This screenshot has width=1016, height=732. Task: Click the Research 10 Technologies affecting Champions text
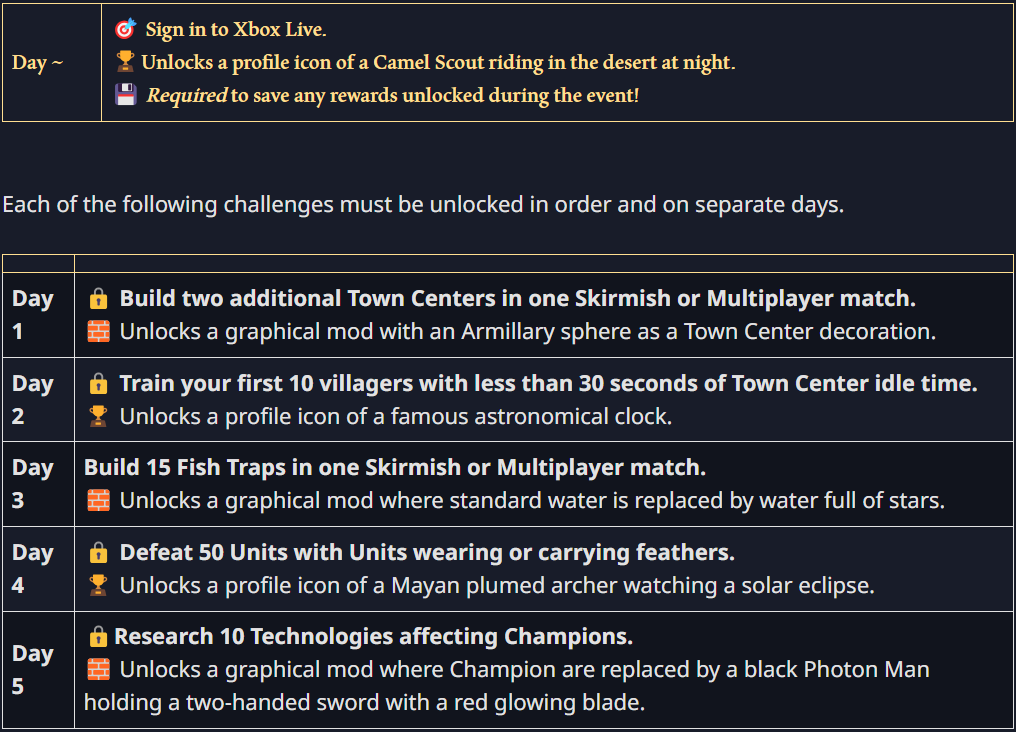373,637
